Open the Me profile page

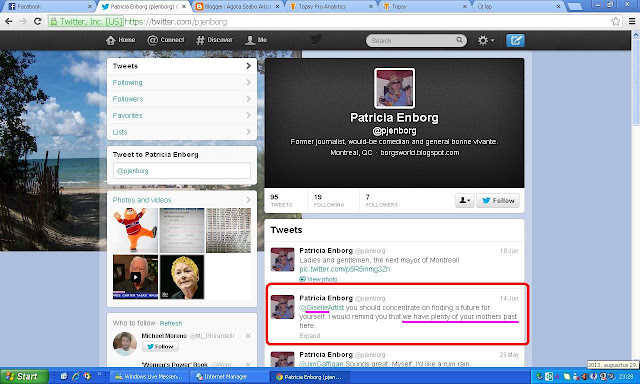[256, 40]
